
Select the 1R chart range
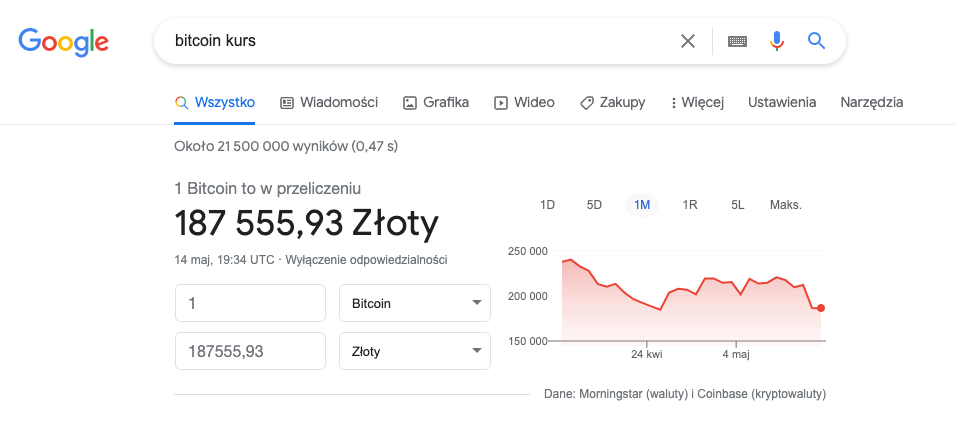(x=689, y=205)
